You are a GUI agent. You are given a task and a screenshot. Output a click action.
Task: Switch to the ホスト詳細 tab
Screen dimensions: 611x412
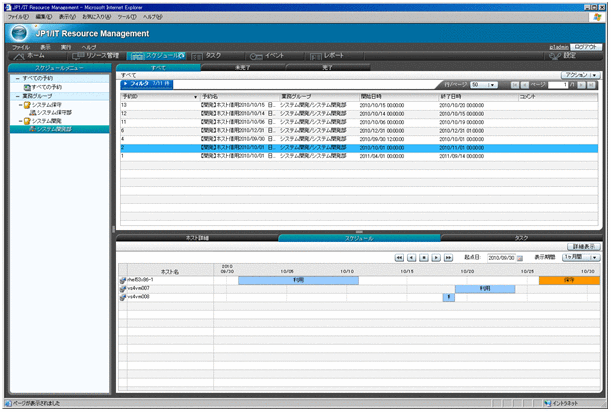[x=196, y=237]
